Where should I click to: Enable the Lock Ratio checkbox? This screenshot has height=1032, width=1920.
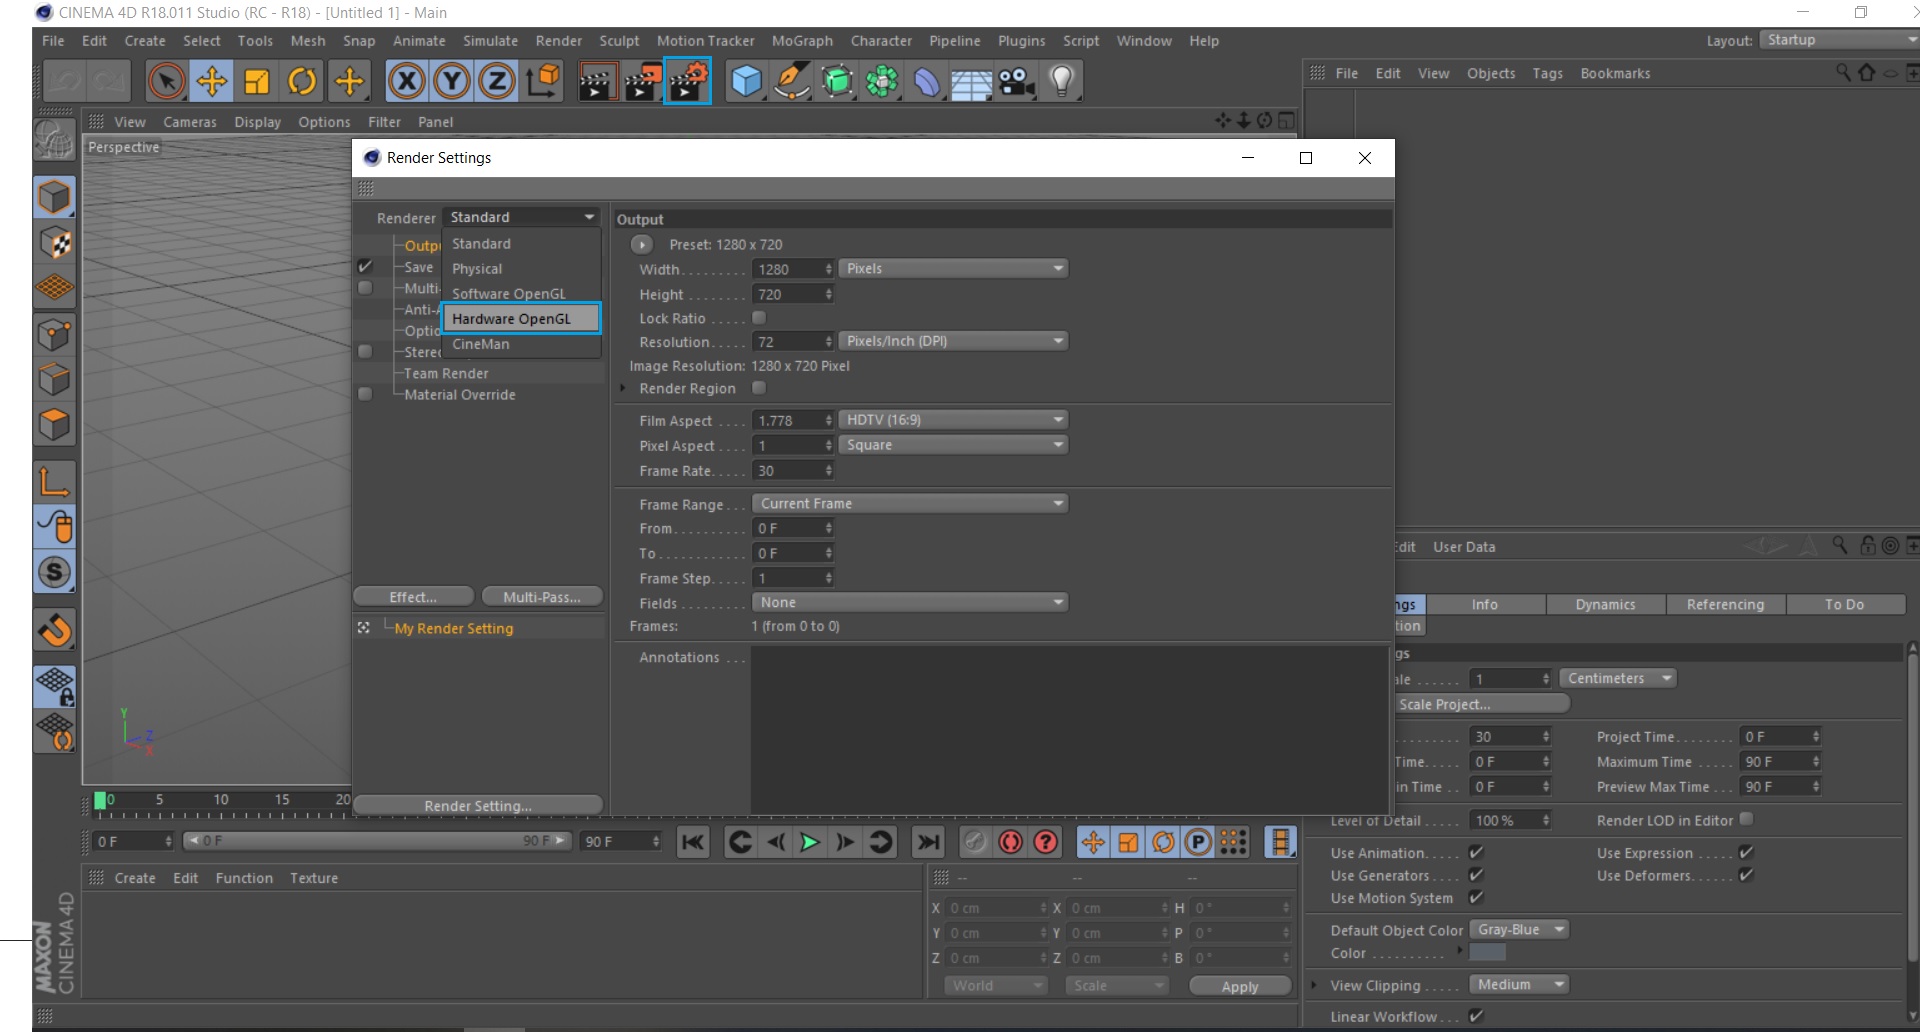pos(759,318)
